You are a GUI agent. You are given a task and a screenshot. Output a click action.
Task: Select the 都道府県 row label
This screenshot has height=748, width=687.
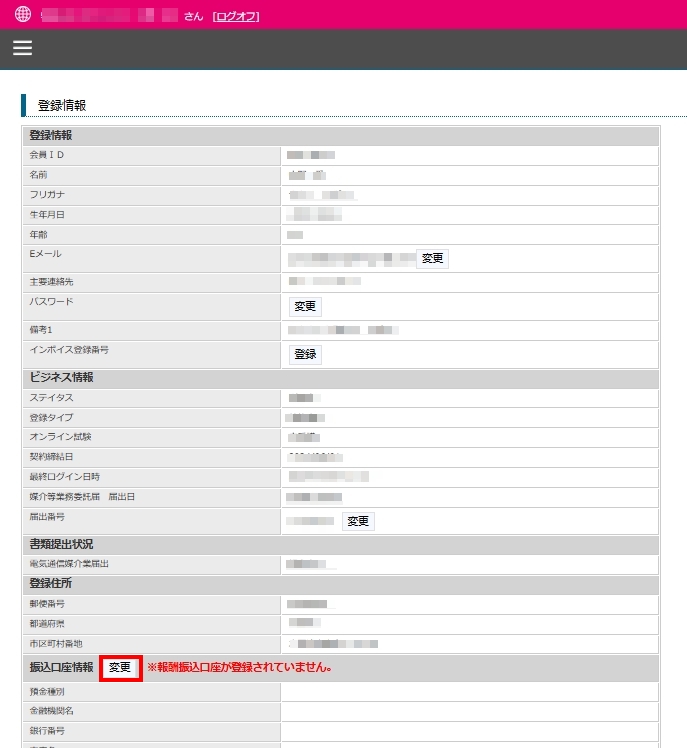tap(47, 624)
